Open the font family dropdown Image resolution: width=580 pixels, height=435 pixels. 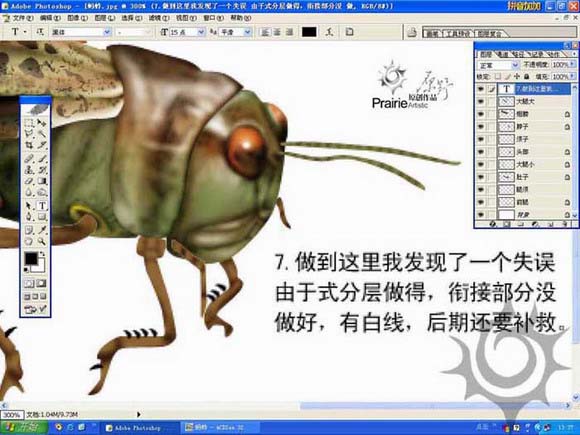(x=81, y=32)
